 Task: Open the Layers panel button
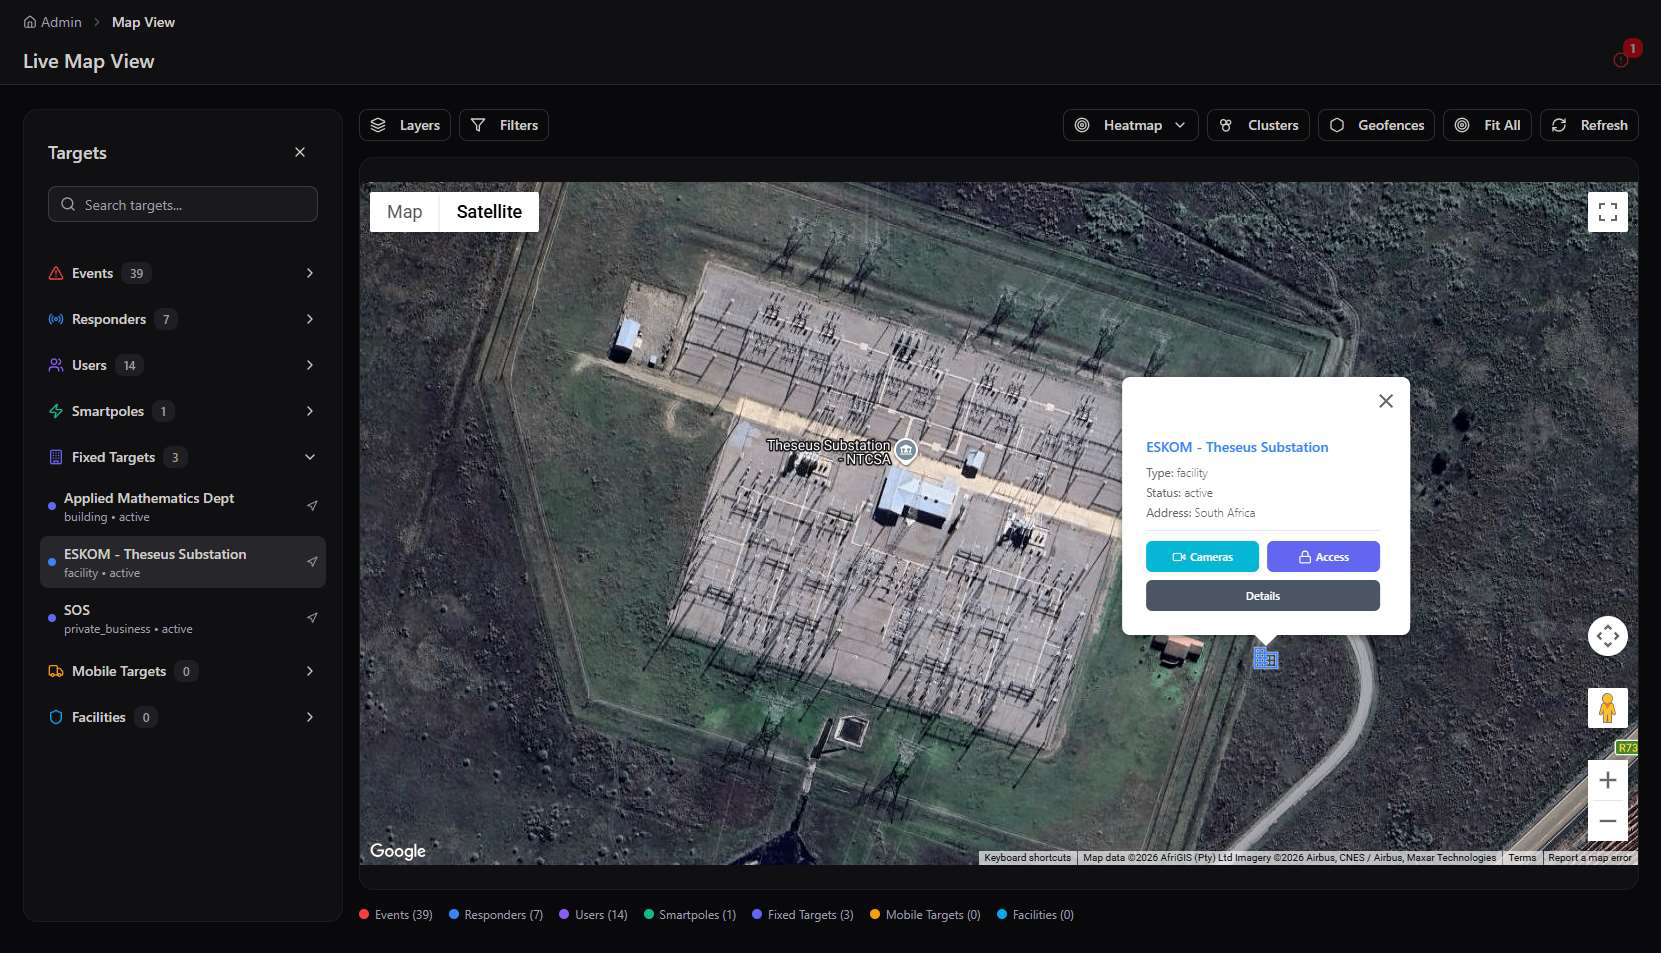[405, 125]
